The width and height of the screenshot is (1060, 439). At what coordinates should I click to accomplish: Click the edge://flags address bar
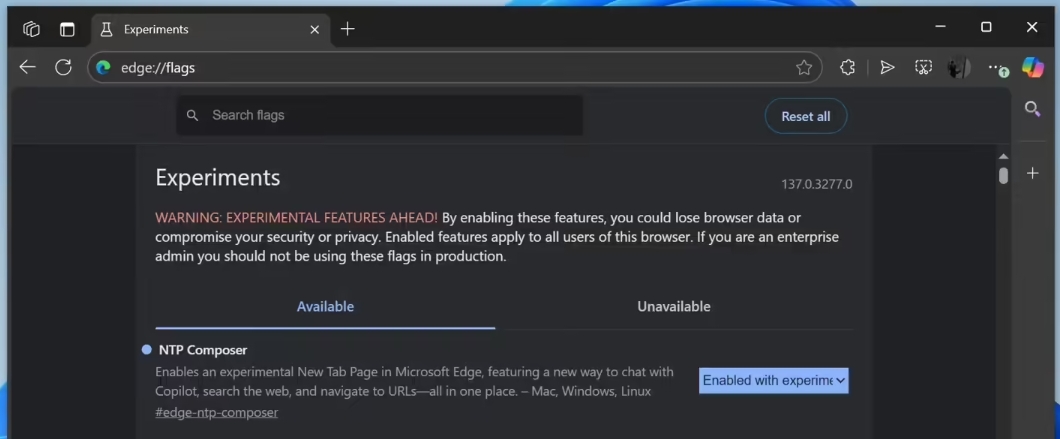(x=454, y=68)
